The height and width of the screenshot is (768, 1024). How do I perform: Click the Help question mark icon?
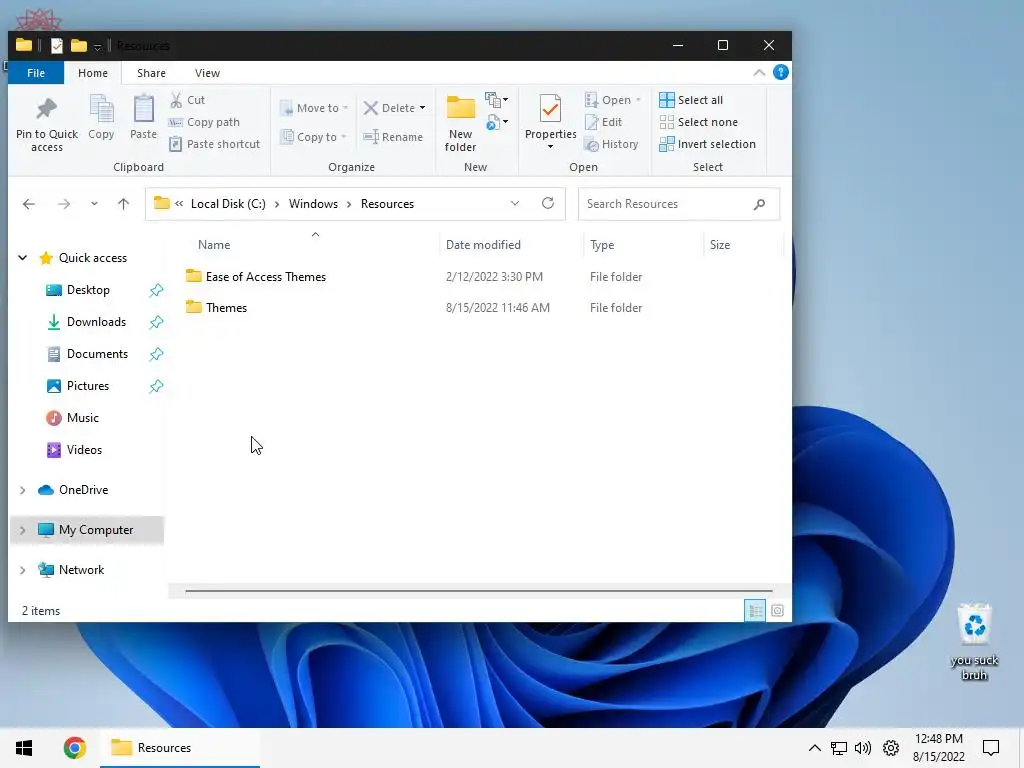[780, 72]
